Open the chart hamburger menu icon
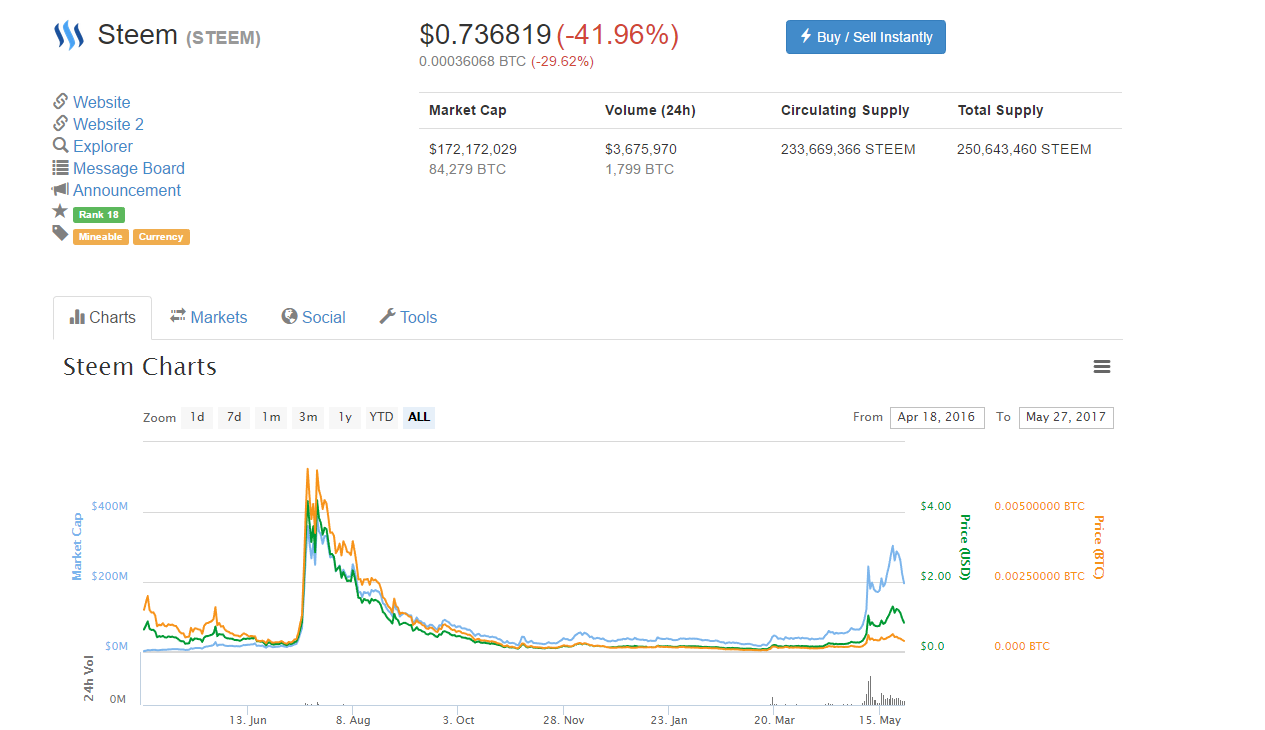 coord(1102,367)
